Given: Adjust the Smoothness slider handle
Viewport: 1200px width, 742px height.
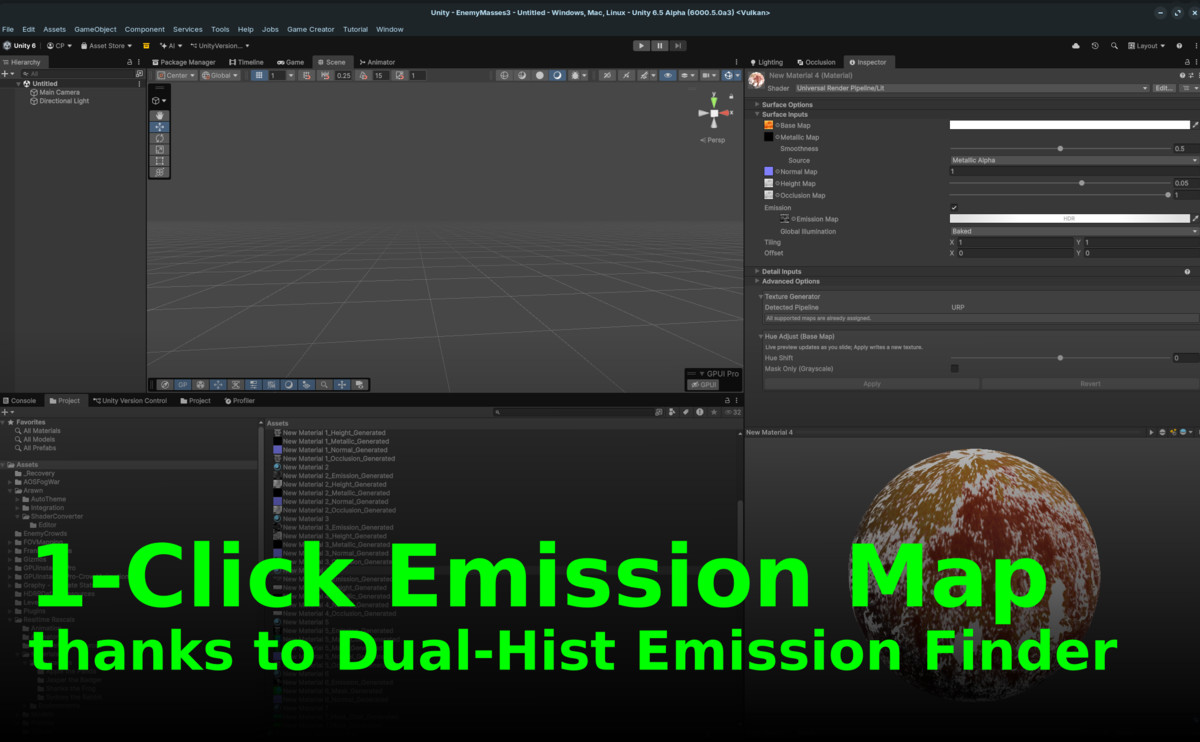Looking at the screenshot, I should 1060,148.
